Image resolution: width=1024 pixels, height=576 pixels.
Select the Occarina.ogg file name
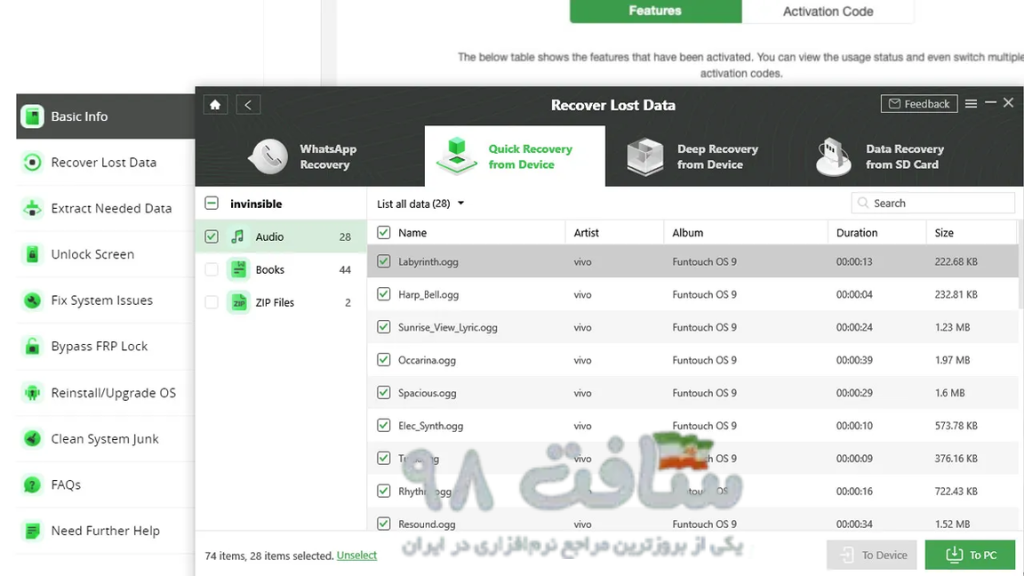tap(427, 360)
